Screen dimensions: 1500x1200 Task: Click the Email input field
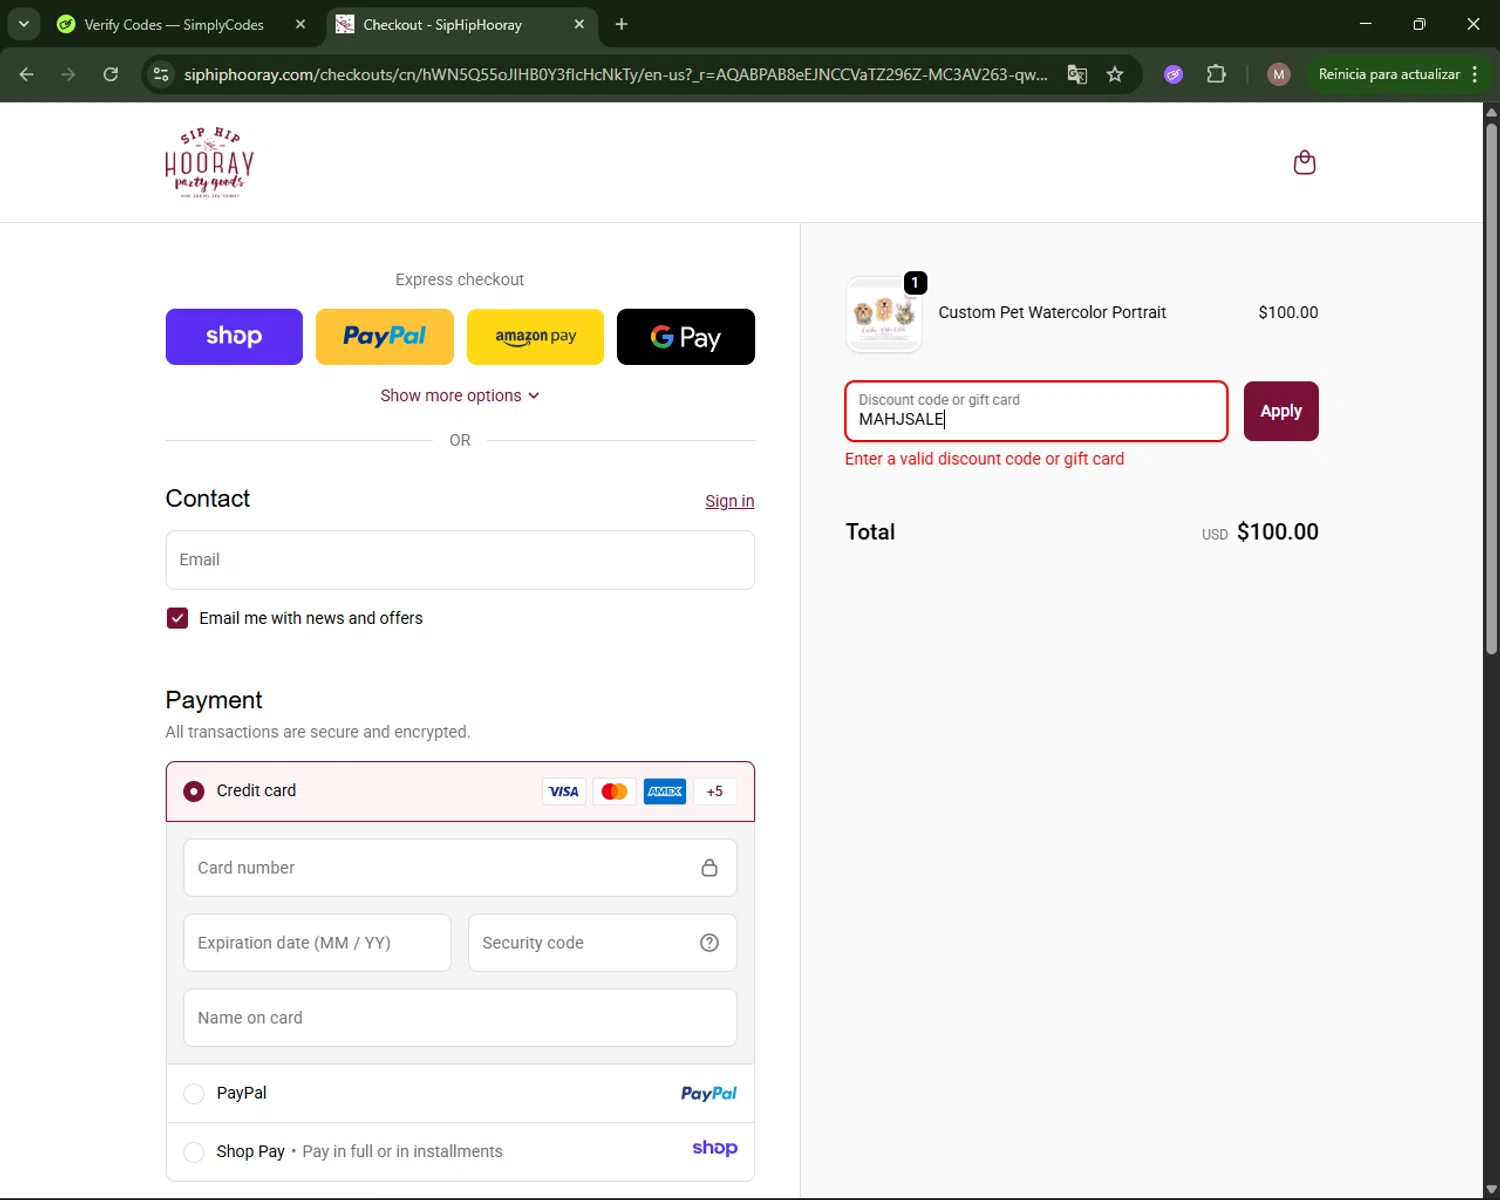(x=460, y=560)
